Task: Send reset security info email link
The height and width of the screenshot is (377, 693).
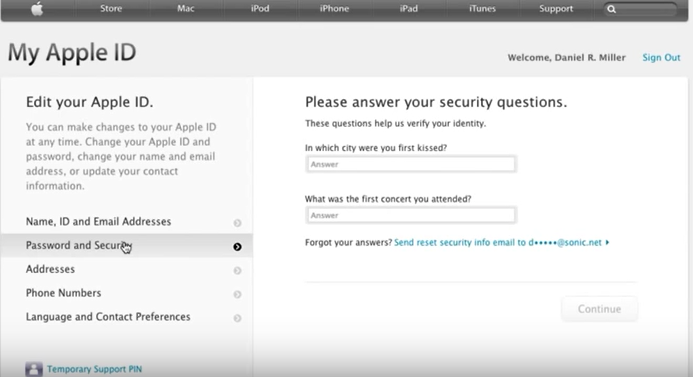Action: pos(501,242)
